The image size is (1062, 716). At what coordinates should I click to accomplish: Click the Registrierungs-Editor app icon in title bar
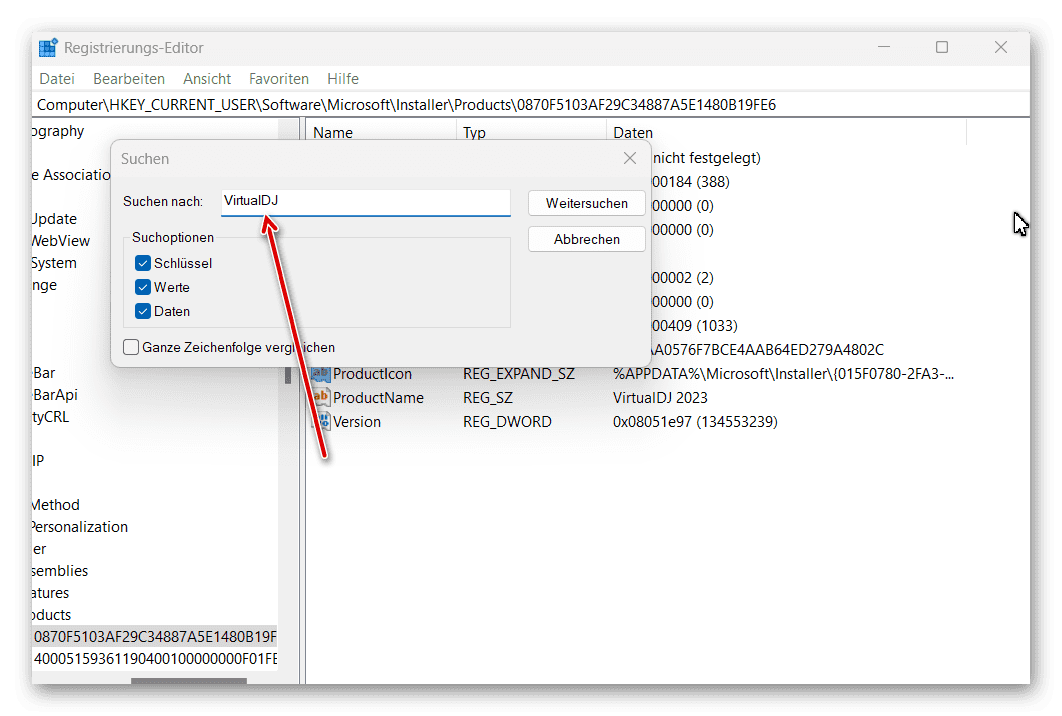pyautogui.click(x=48, y=47)
